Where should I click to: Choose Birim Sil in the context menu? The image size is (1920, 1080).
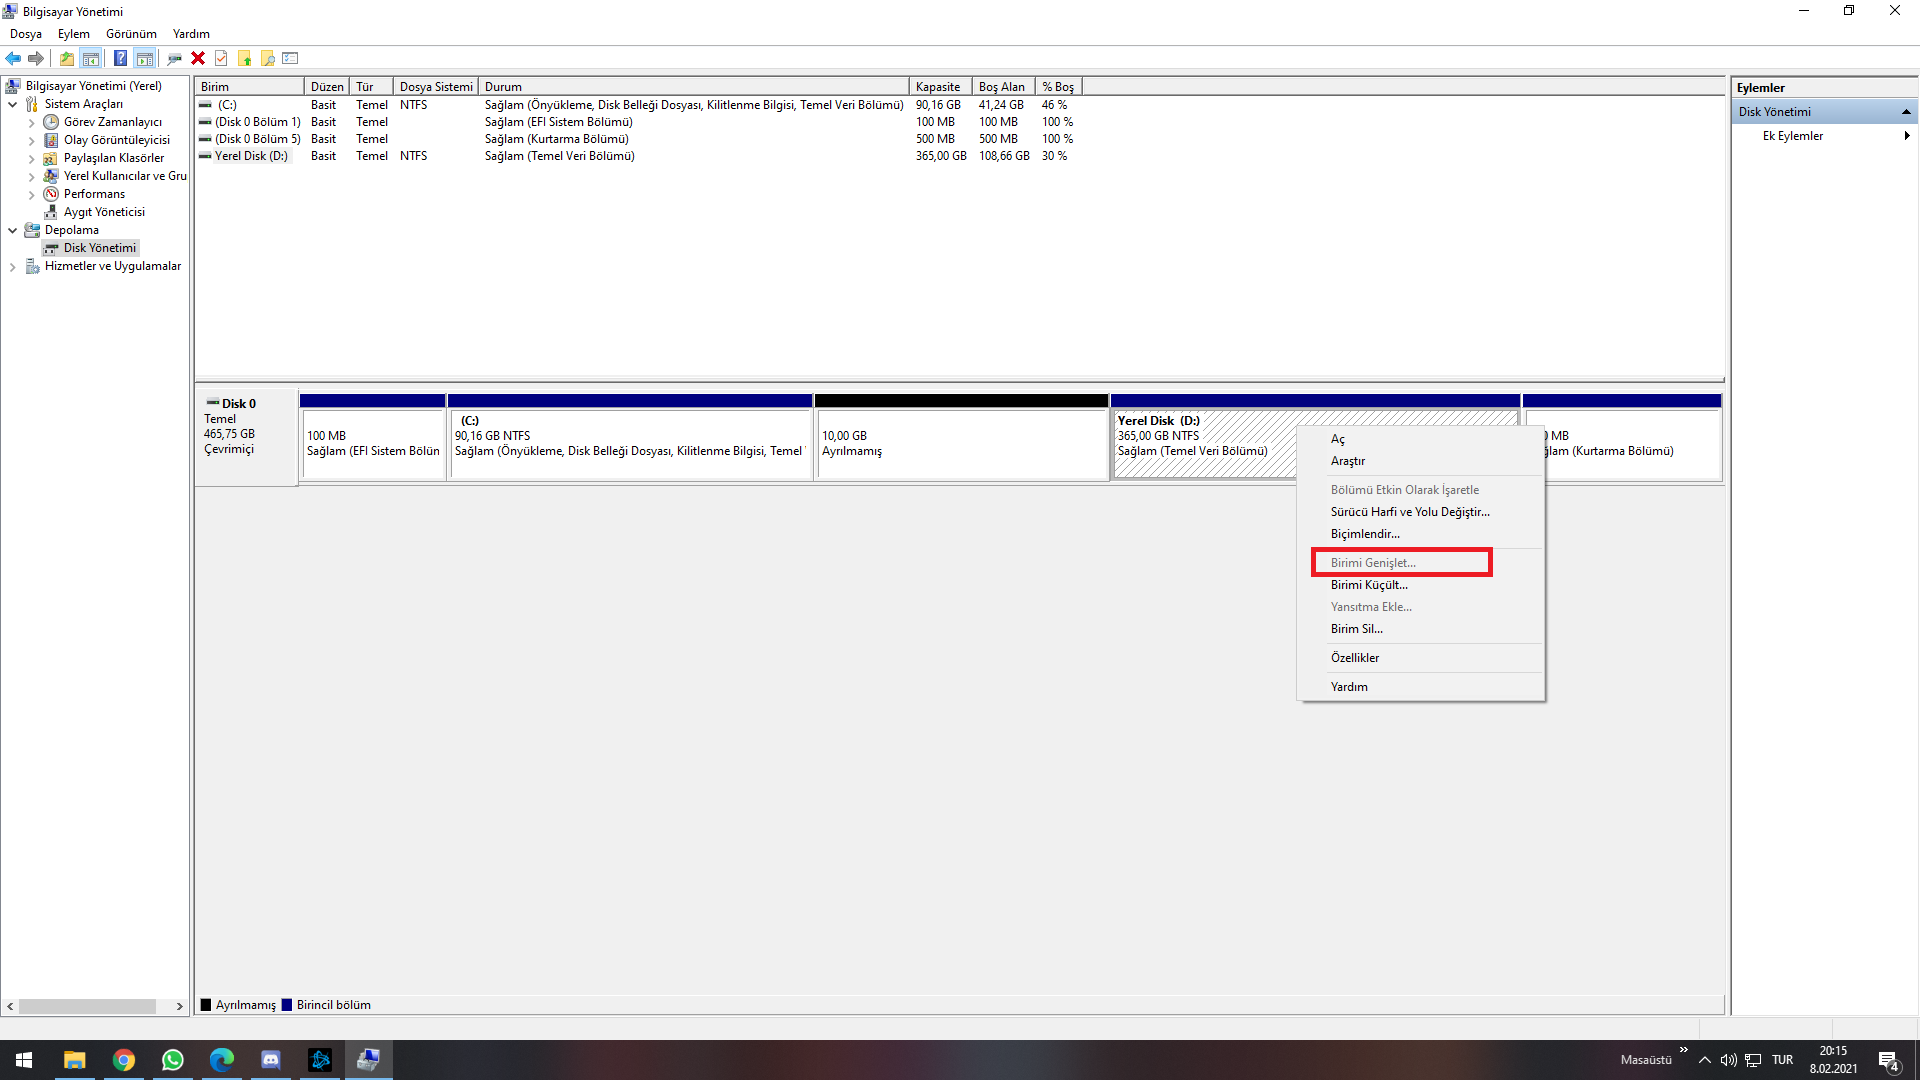point(1420,629)
